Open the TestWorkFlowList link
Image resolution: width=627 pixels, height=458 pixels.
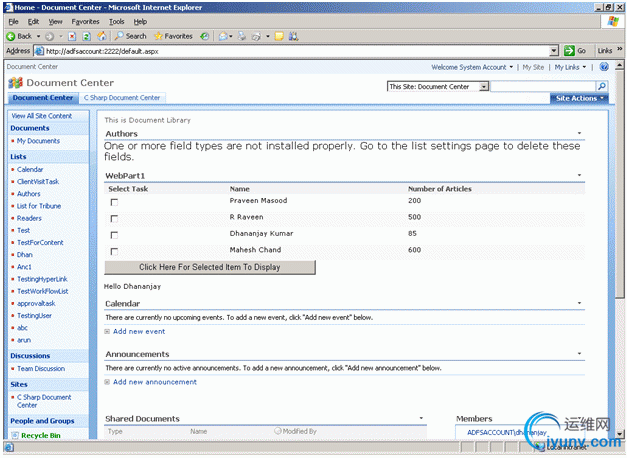42,291
